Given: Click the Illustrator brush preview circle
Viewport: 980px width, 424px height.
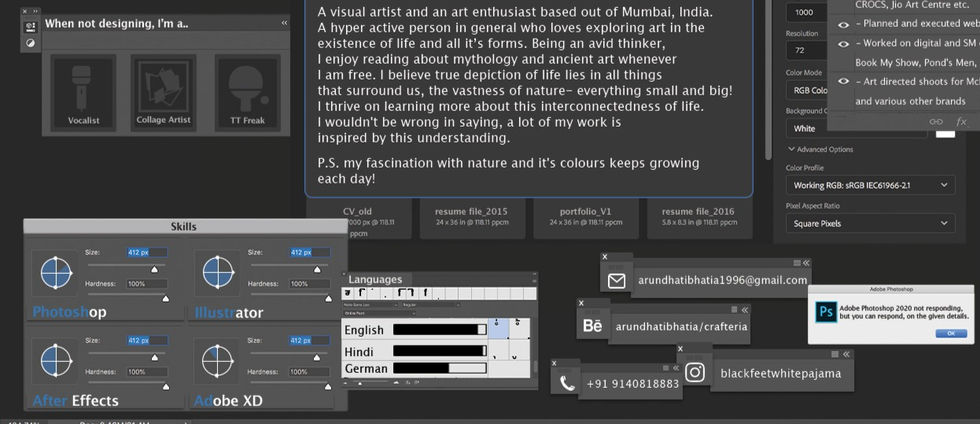Looking at the screenshot, I should coord(219,273).
